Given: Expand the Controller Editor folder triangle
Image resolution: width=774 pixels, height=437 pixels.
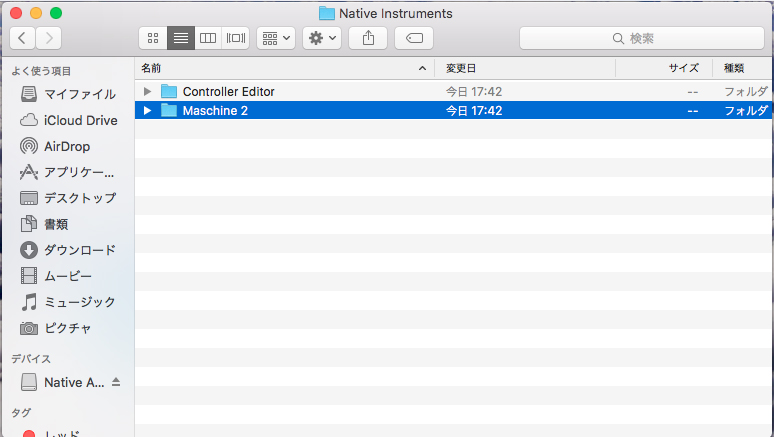Looking at the screenshot, I should [148, 92].
